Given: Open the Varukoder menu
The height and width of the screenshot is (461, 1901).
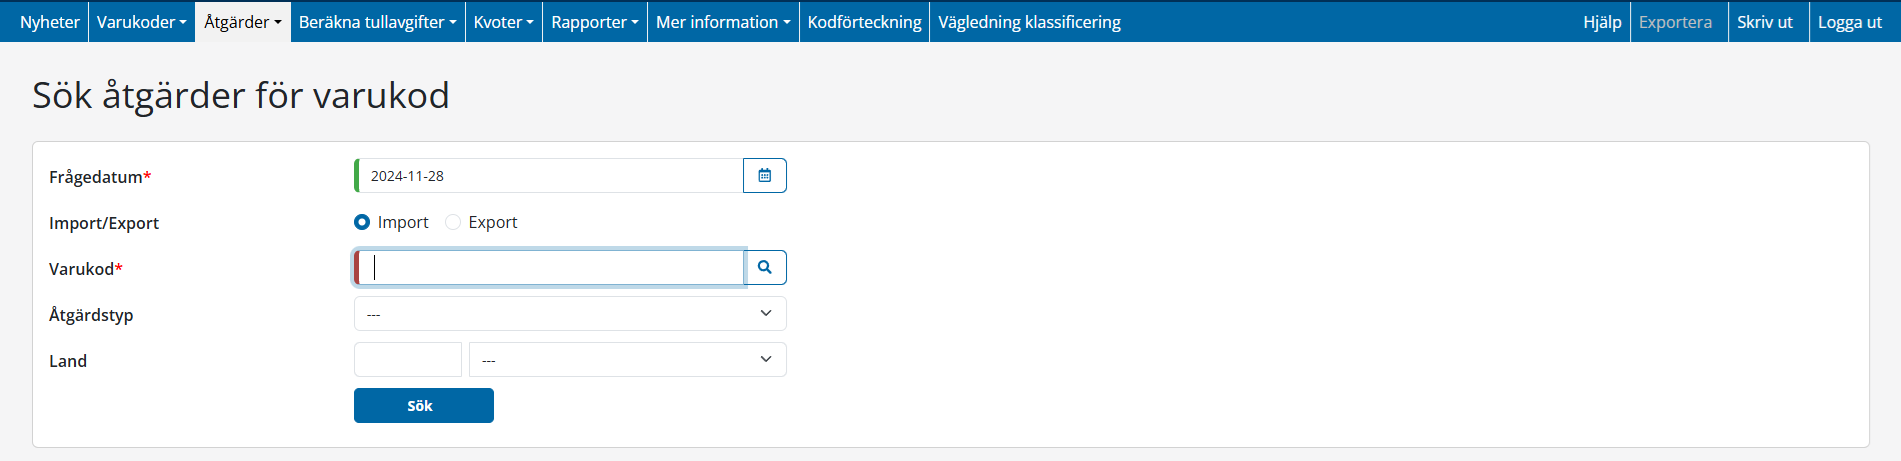Looking at the screenshot, I should pos(141,22).
